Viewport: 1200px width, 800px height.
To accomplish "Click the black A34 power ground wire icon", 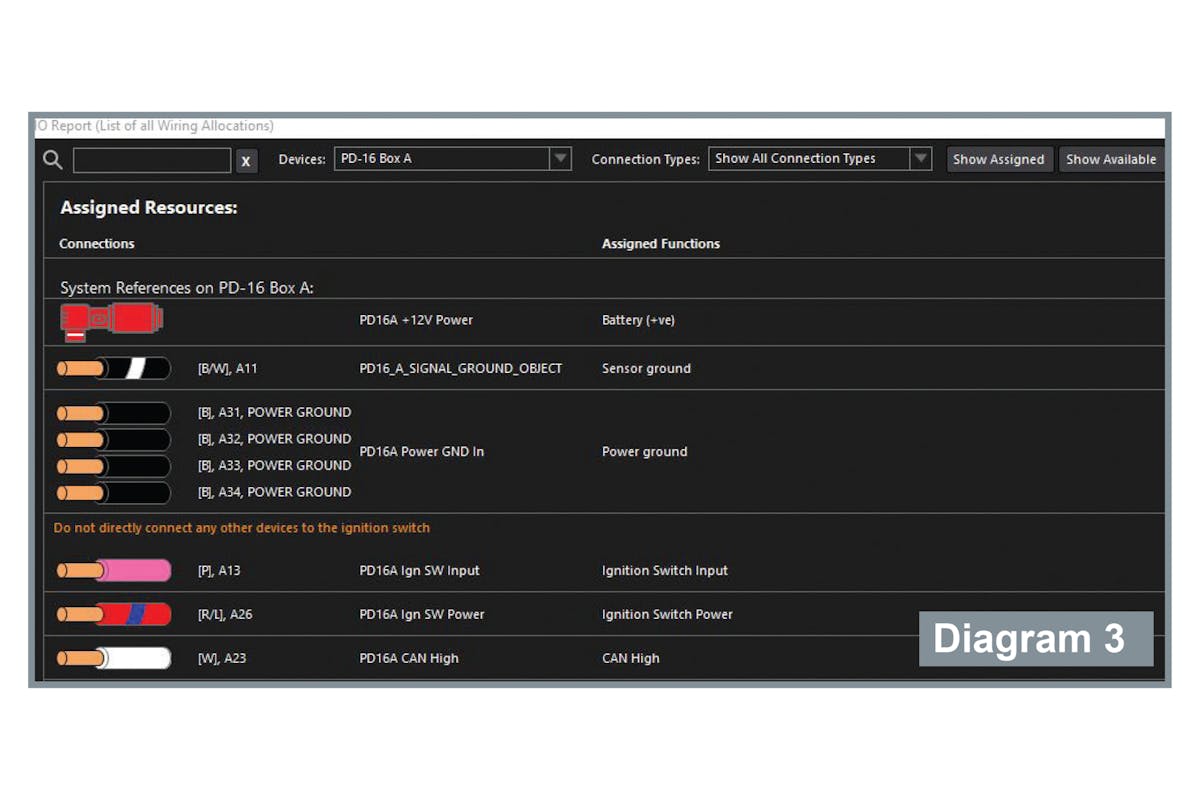I will point(113,493).
